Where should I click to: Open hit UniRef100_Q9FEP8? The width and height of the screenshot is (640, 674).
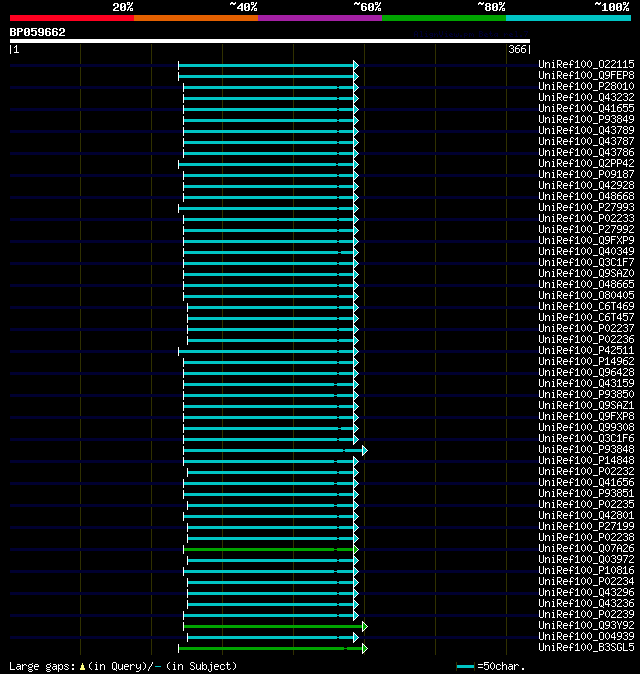pyautogui.click(x=586, y=76)
